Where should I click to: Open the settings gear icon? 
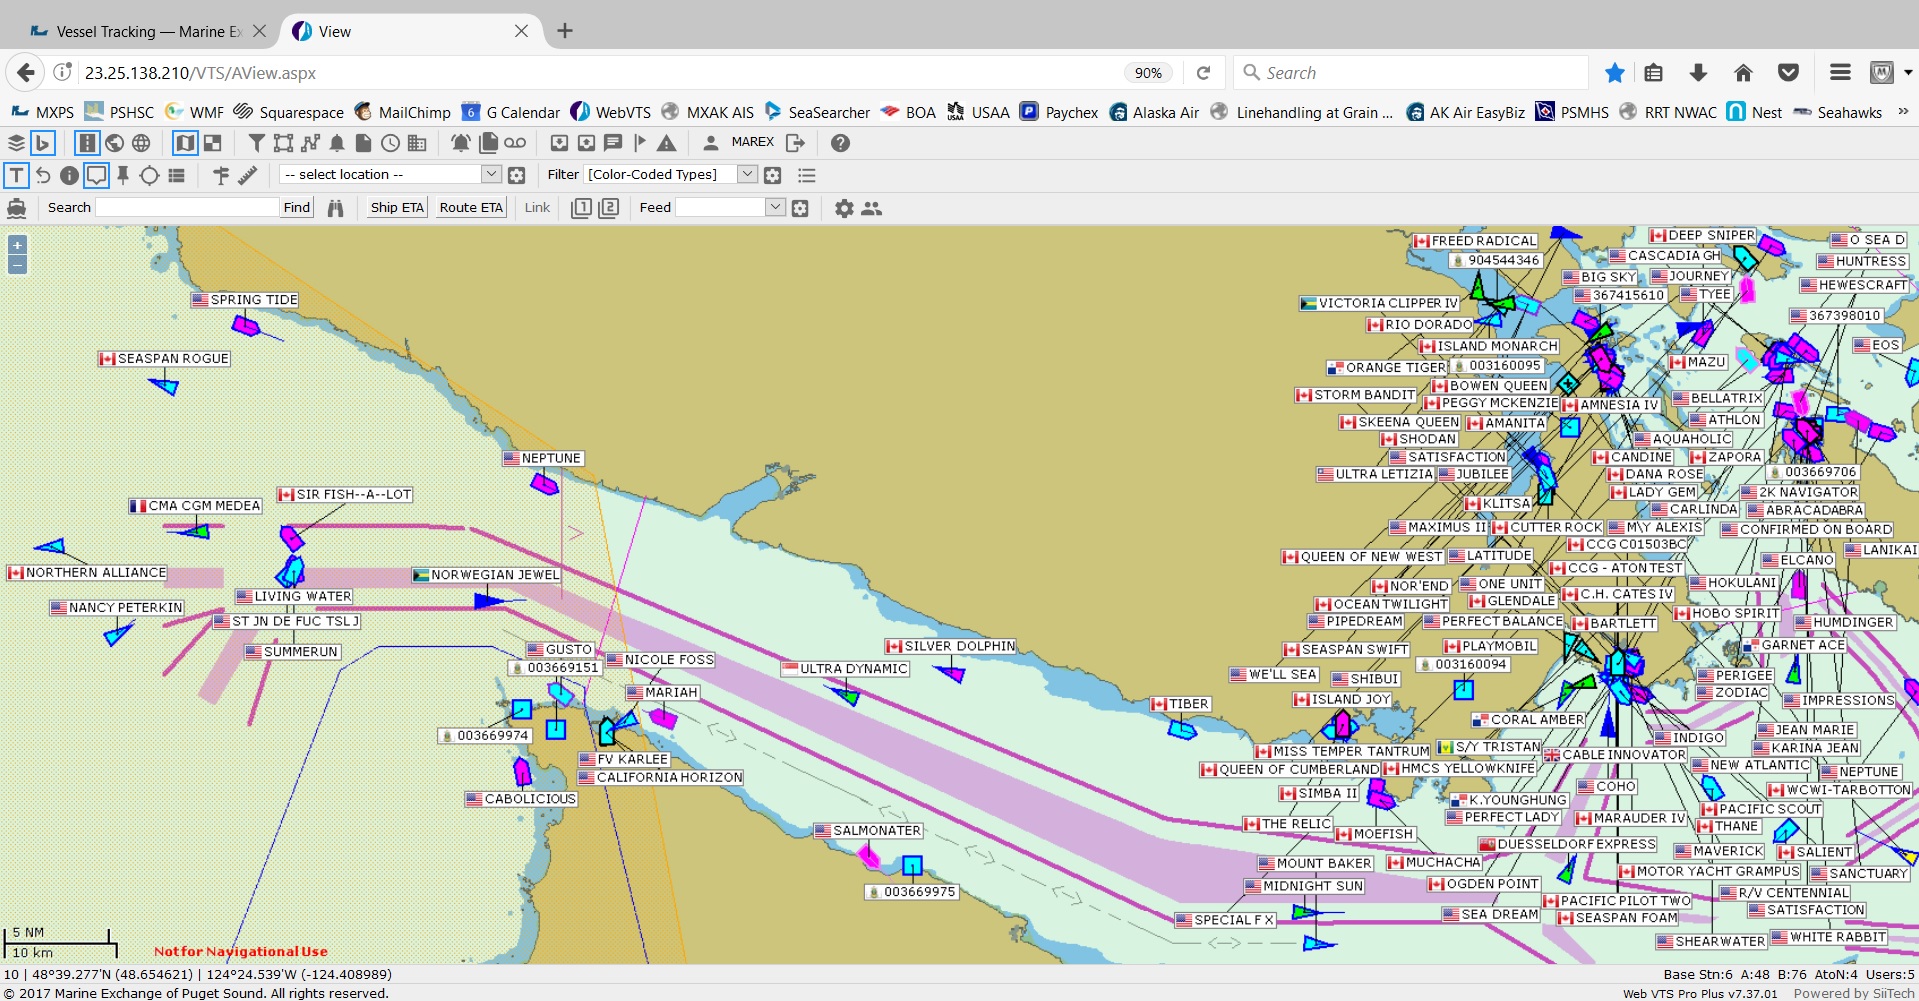point(844,208)
